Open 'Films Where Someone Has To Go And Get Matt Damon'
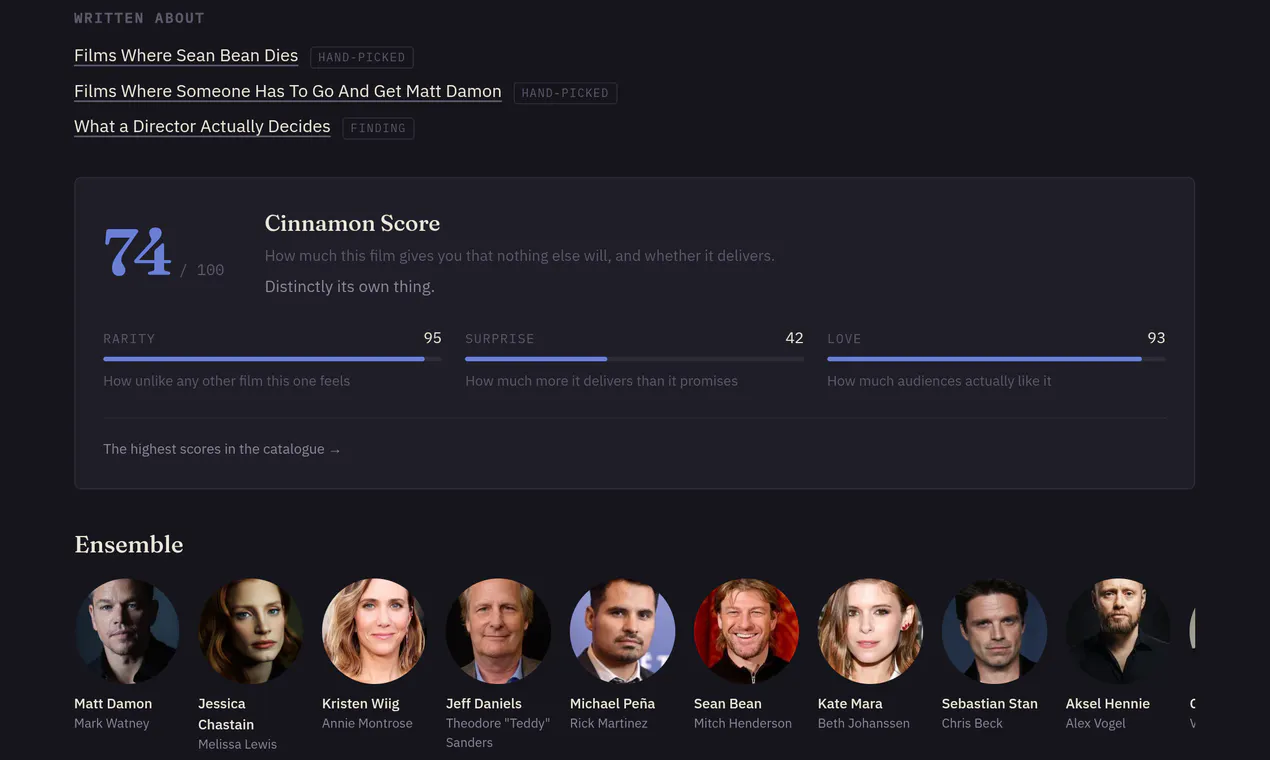This screenshot has height=760, width=1270. pos(288,91)
